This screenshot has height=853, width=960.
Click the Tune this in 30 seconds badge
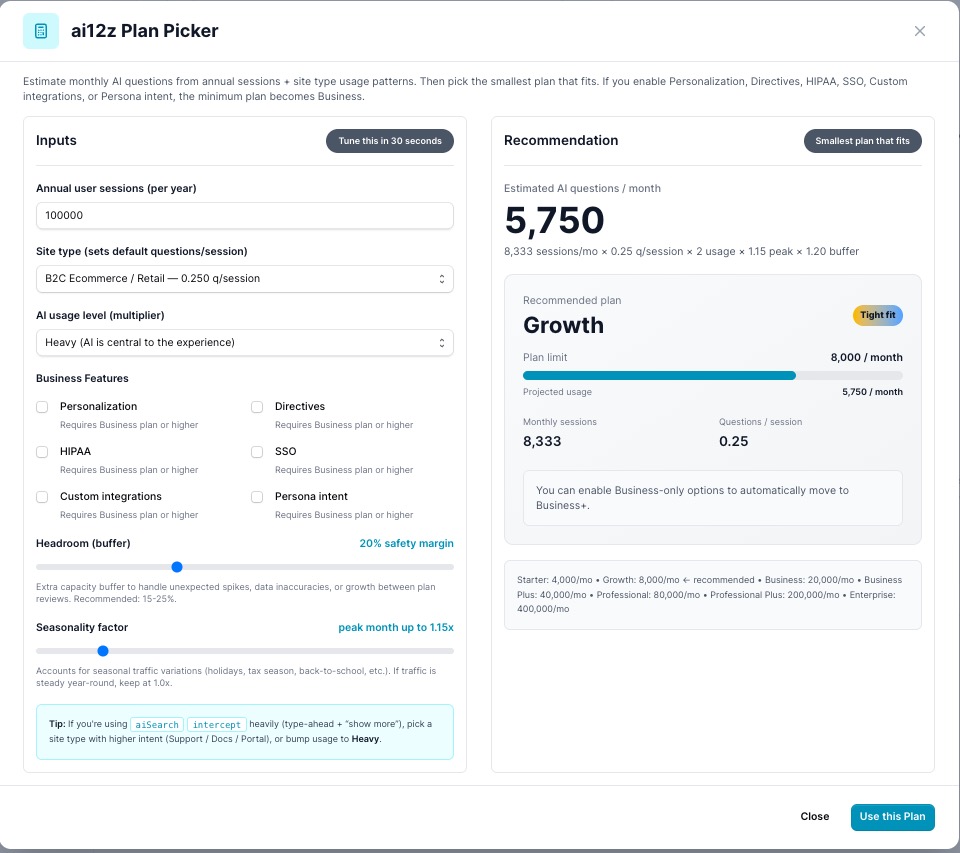tap(390, 141)
